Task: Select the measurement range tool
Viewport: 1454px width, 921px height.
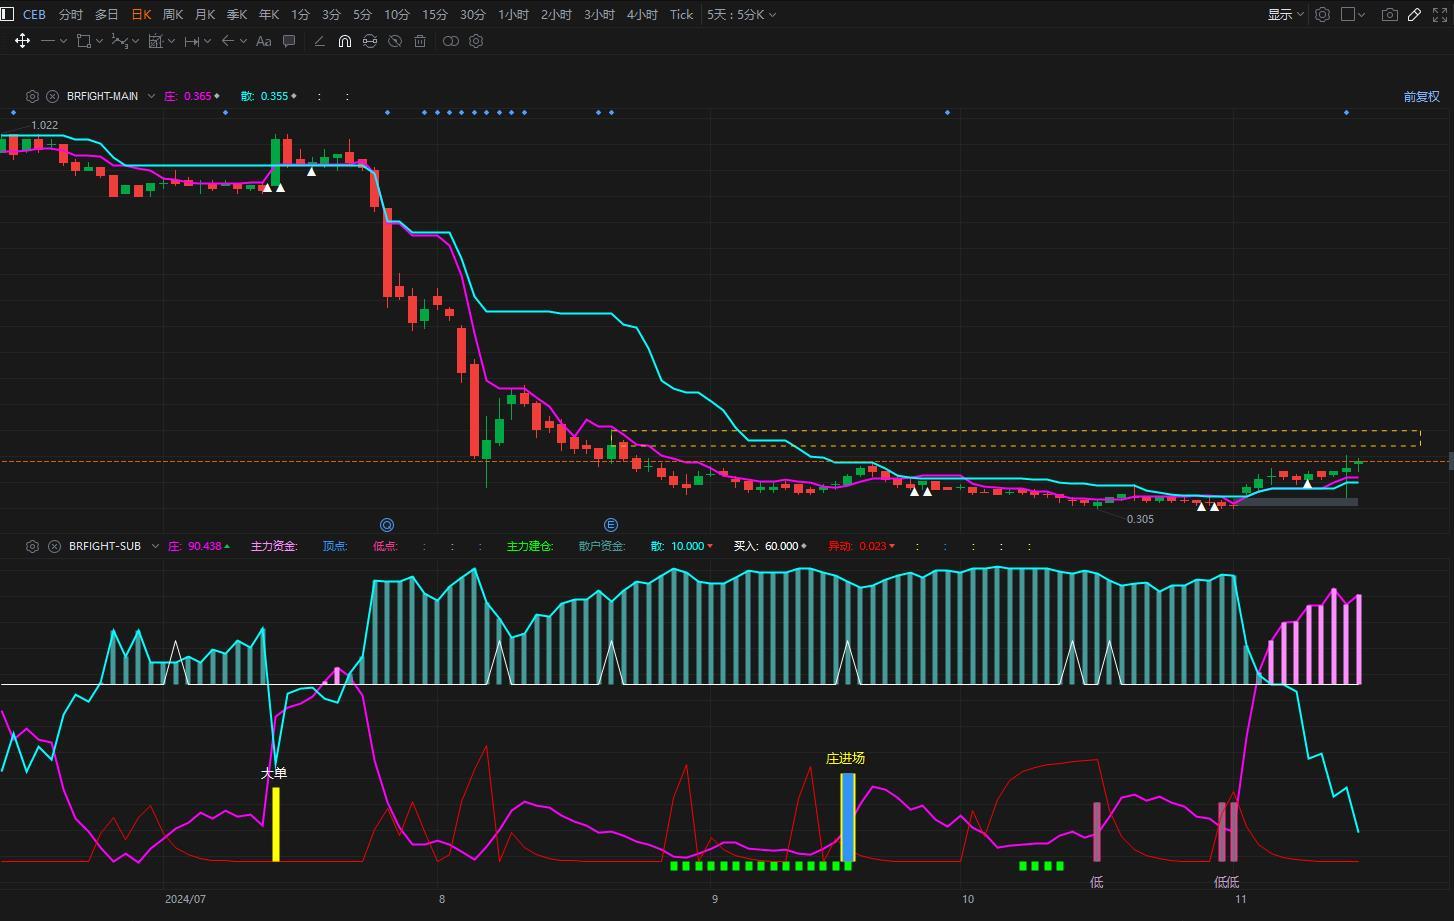Action: (x=155, y=41)
